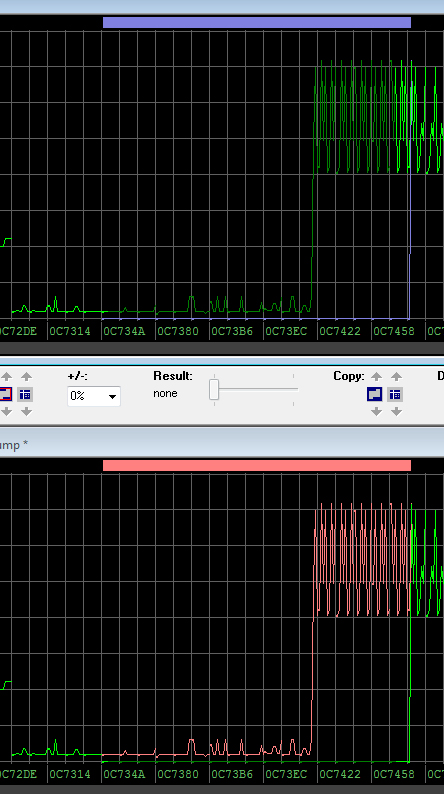Click address 0C73B6 on upper graph axis
Viewport: 444px width, 794px height.
[x=232, y=331]
